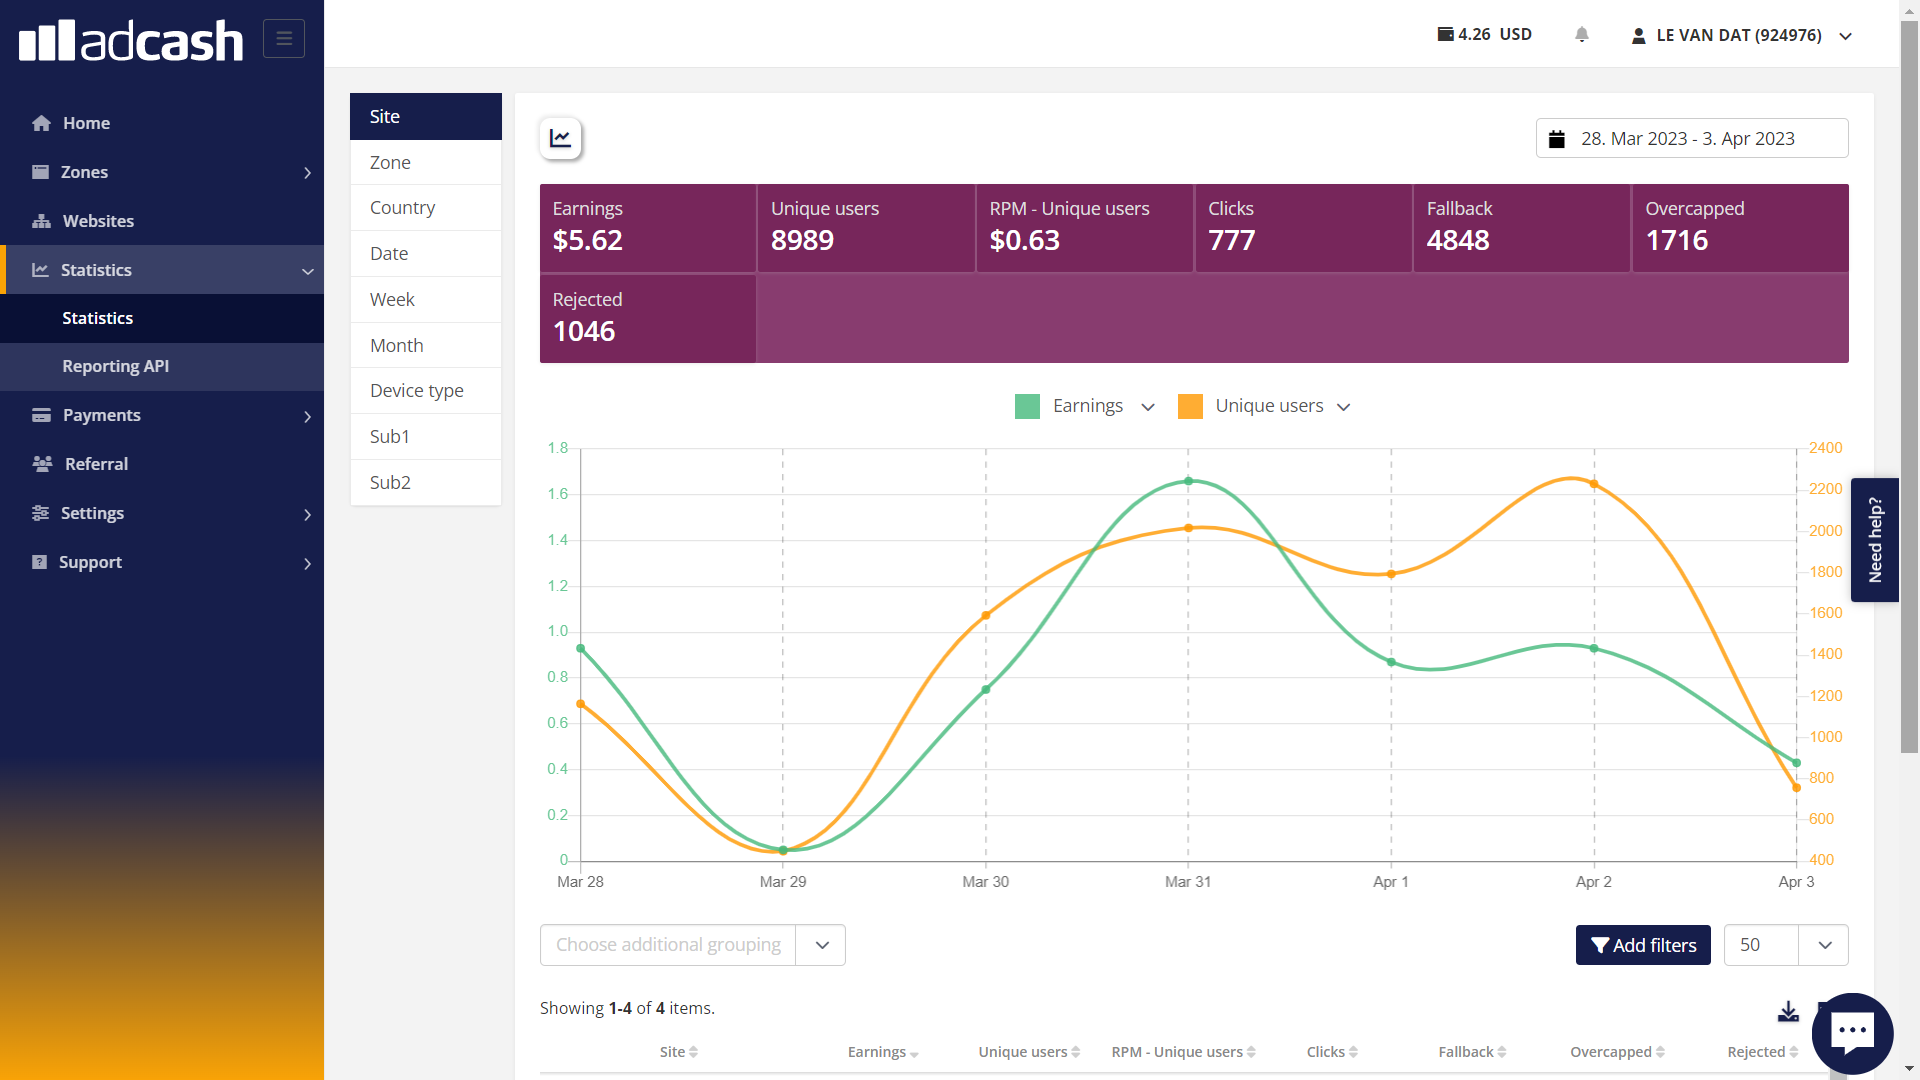Click the Referral users icon
The height and width of the screenshot is (1080, 1920).
(42, 464)
